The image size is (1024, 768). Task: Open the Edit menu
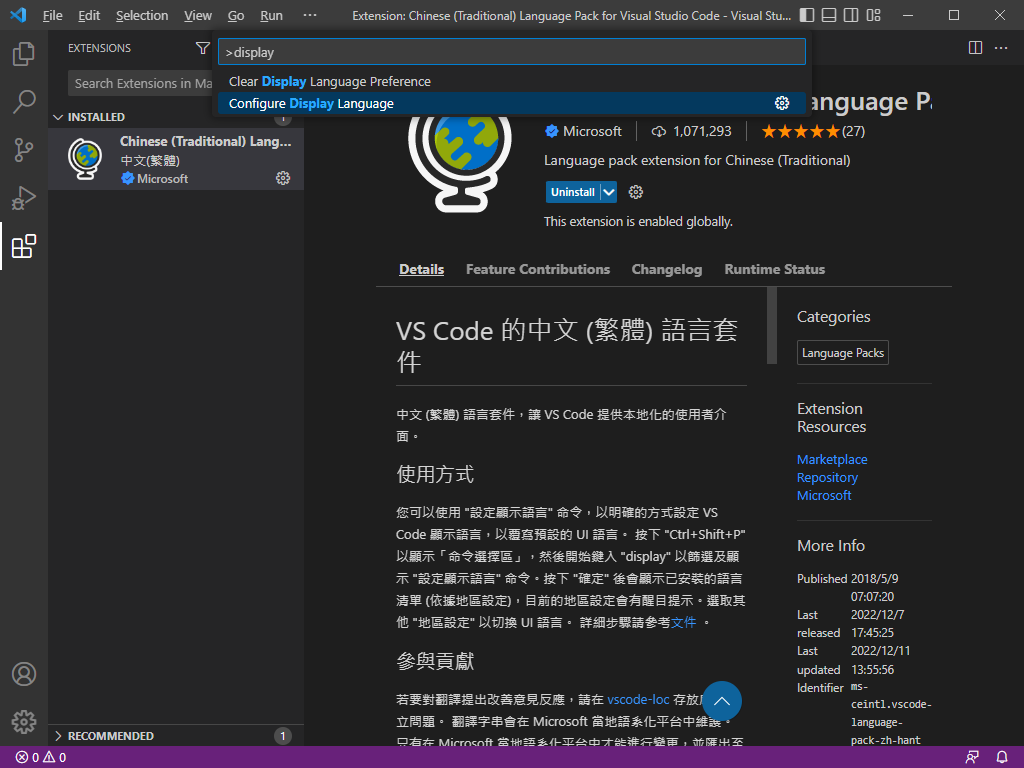click(89, 16)
